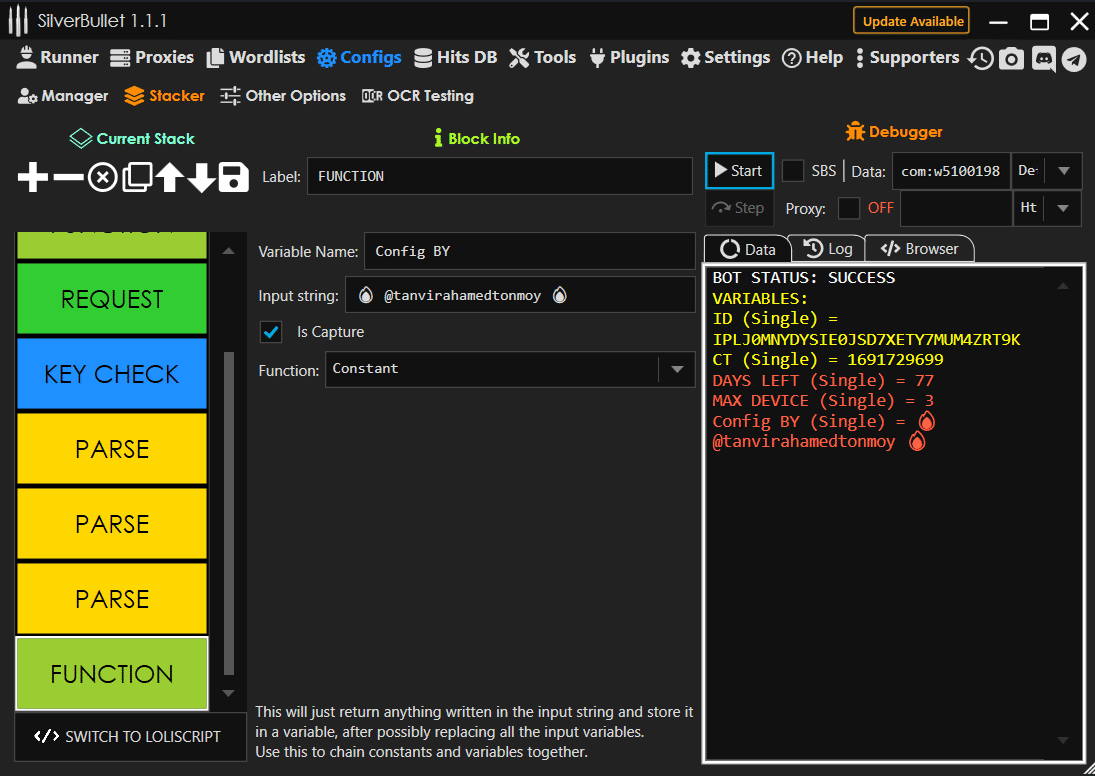This screenshot has height=776, width=1095.
Task: Open the Discord icon in top bar
Action: tap(1043, 59)
